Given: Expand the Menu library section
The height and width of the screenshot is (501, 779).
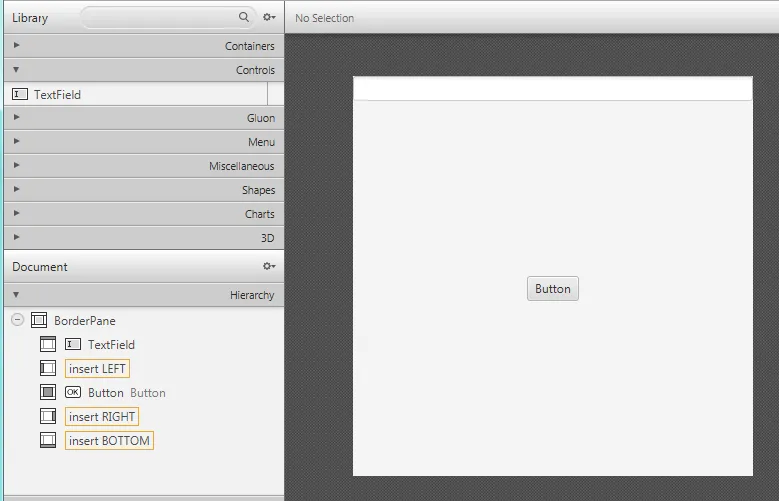Looking at the screenshot, I should [x=16, y=141].
